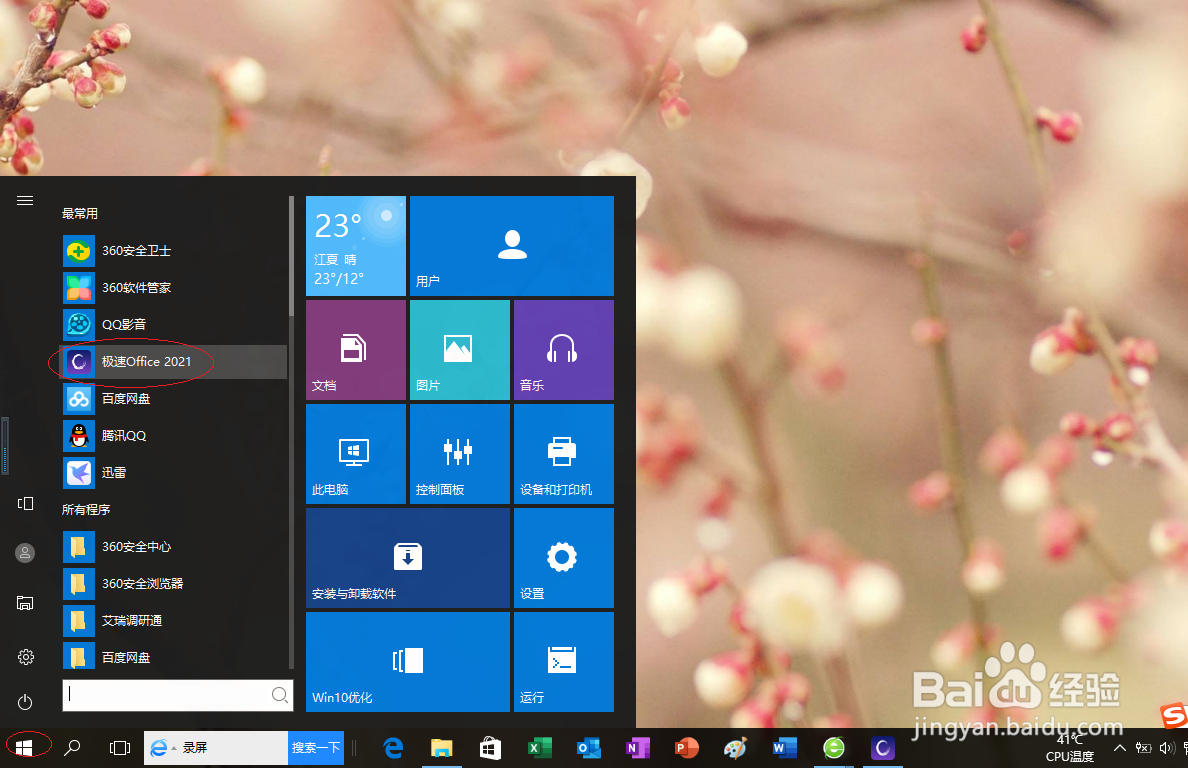The height and width of the screenshot is (768, 1188).
Task: Launch 极速Office 2021
Action: 174,361
